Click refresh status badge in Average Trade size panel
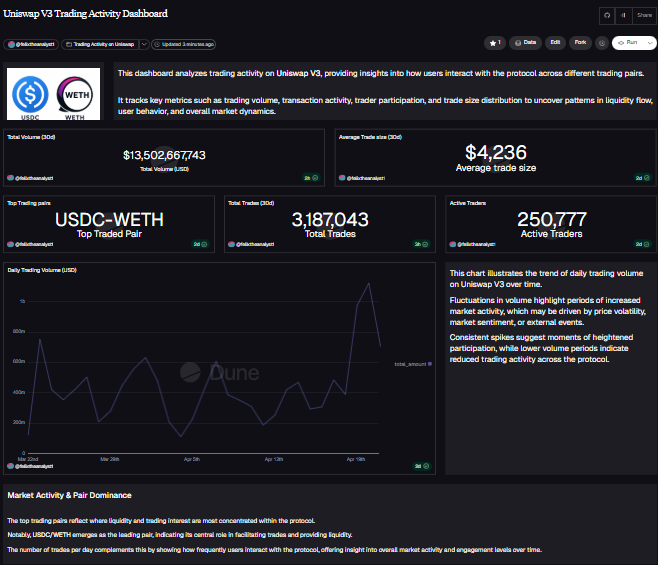The width and height of the screenshot is (658, 565). 642,178
